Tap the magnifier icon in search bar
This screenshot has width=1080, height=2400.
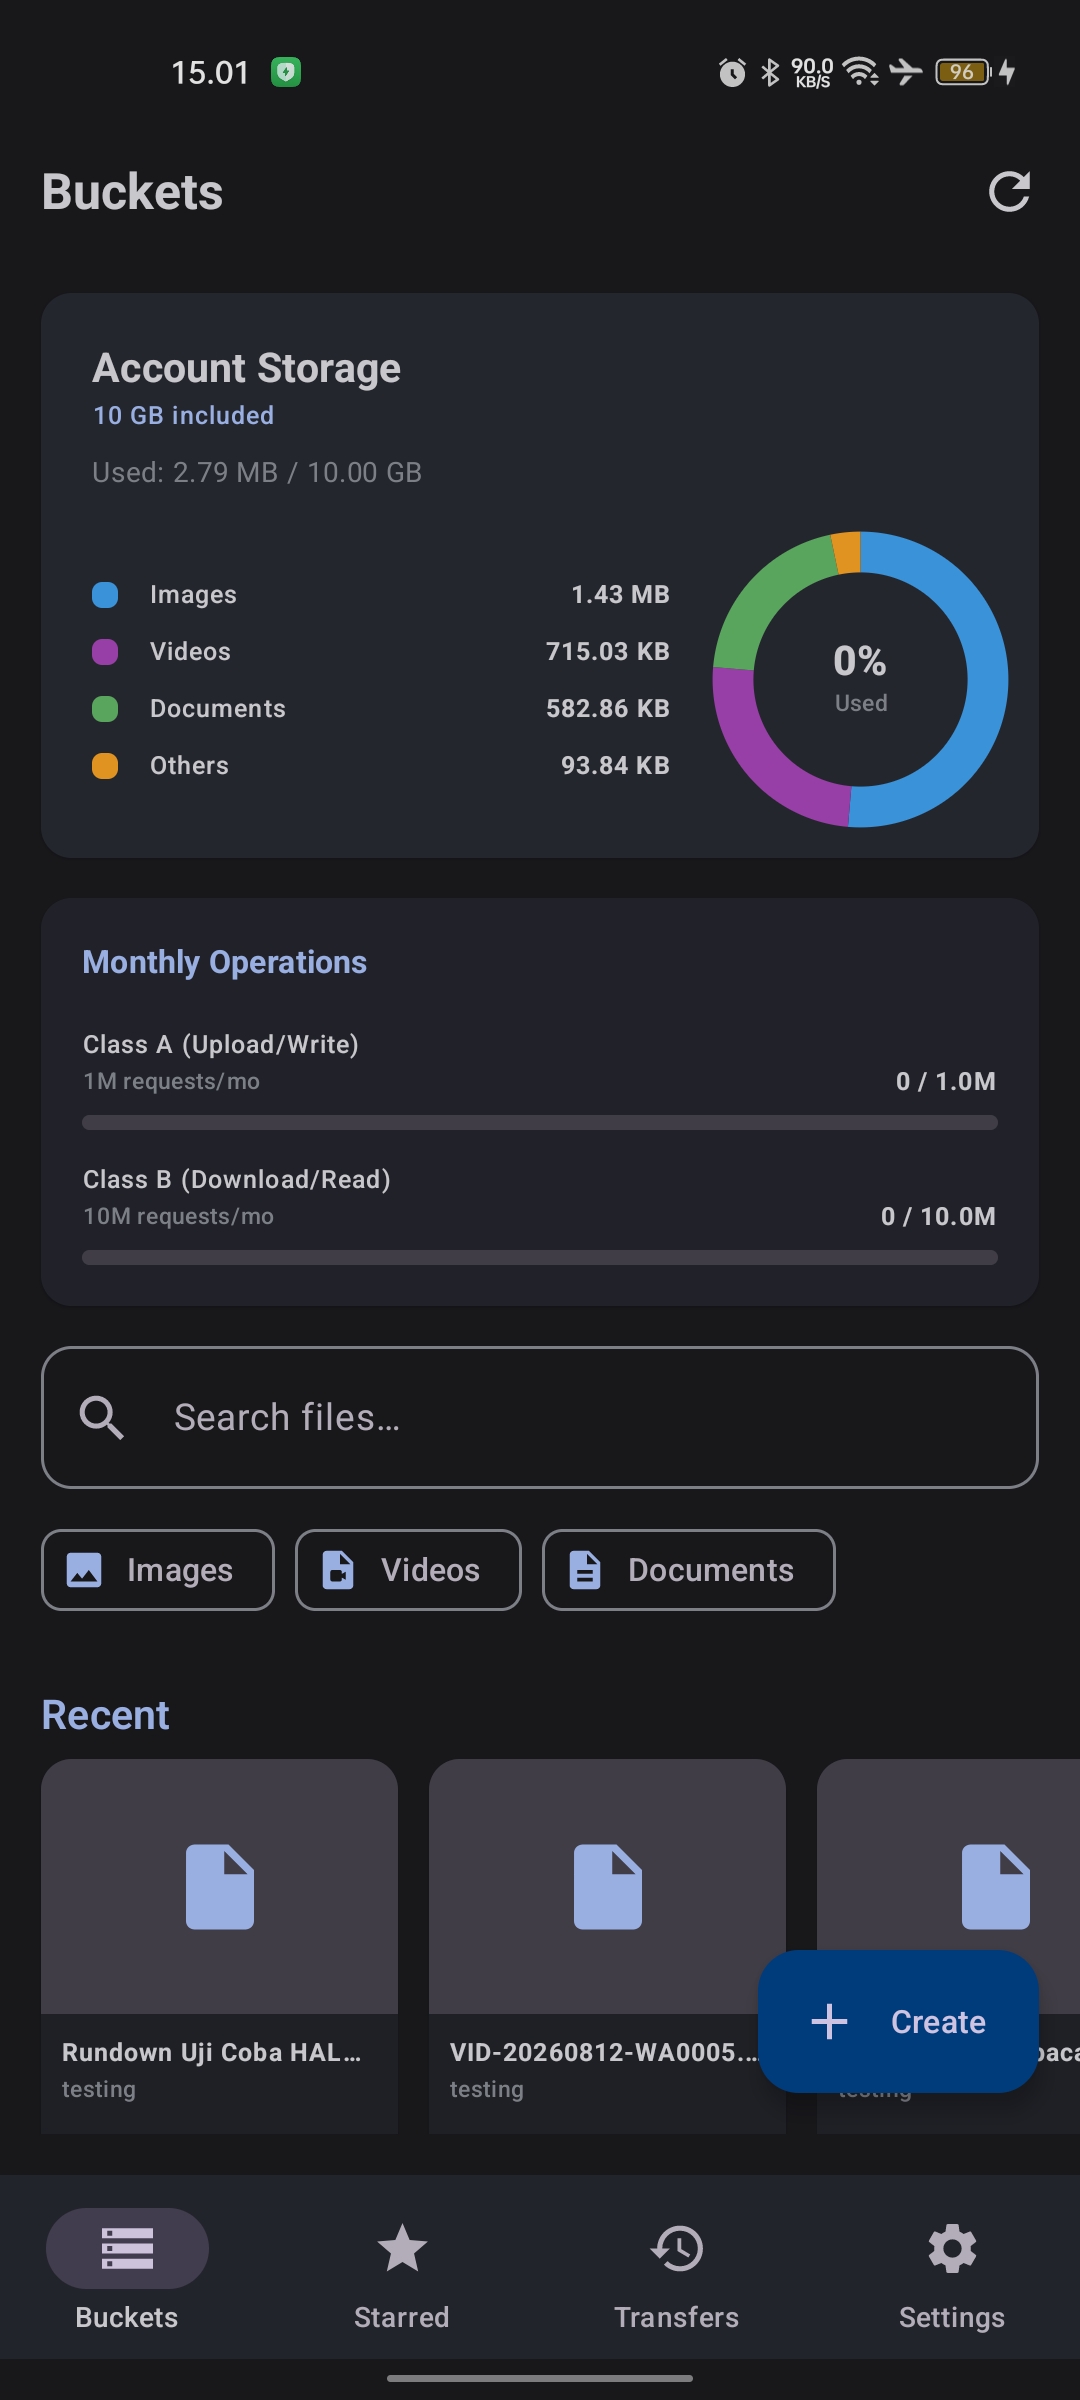click(x=101, y=1418)
